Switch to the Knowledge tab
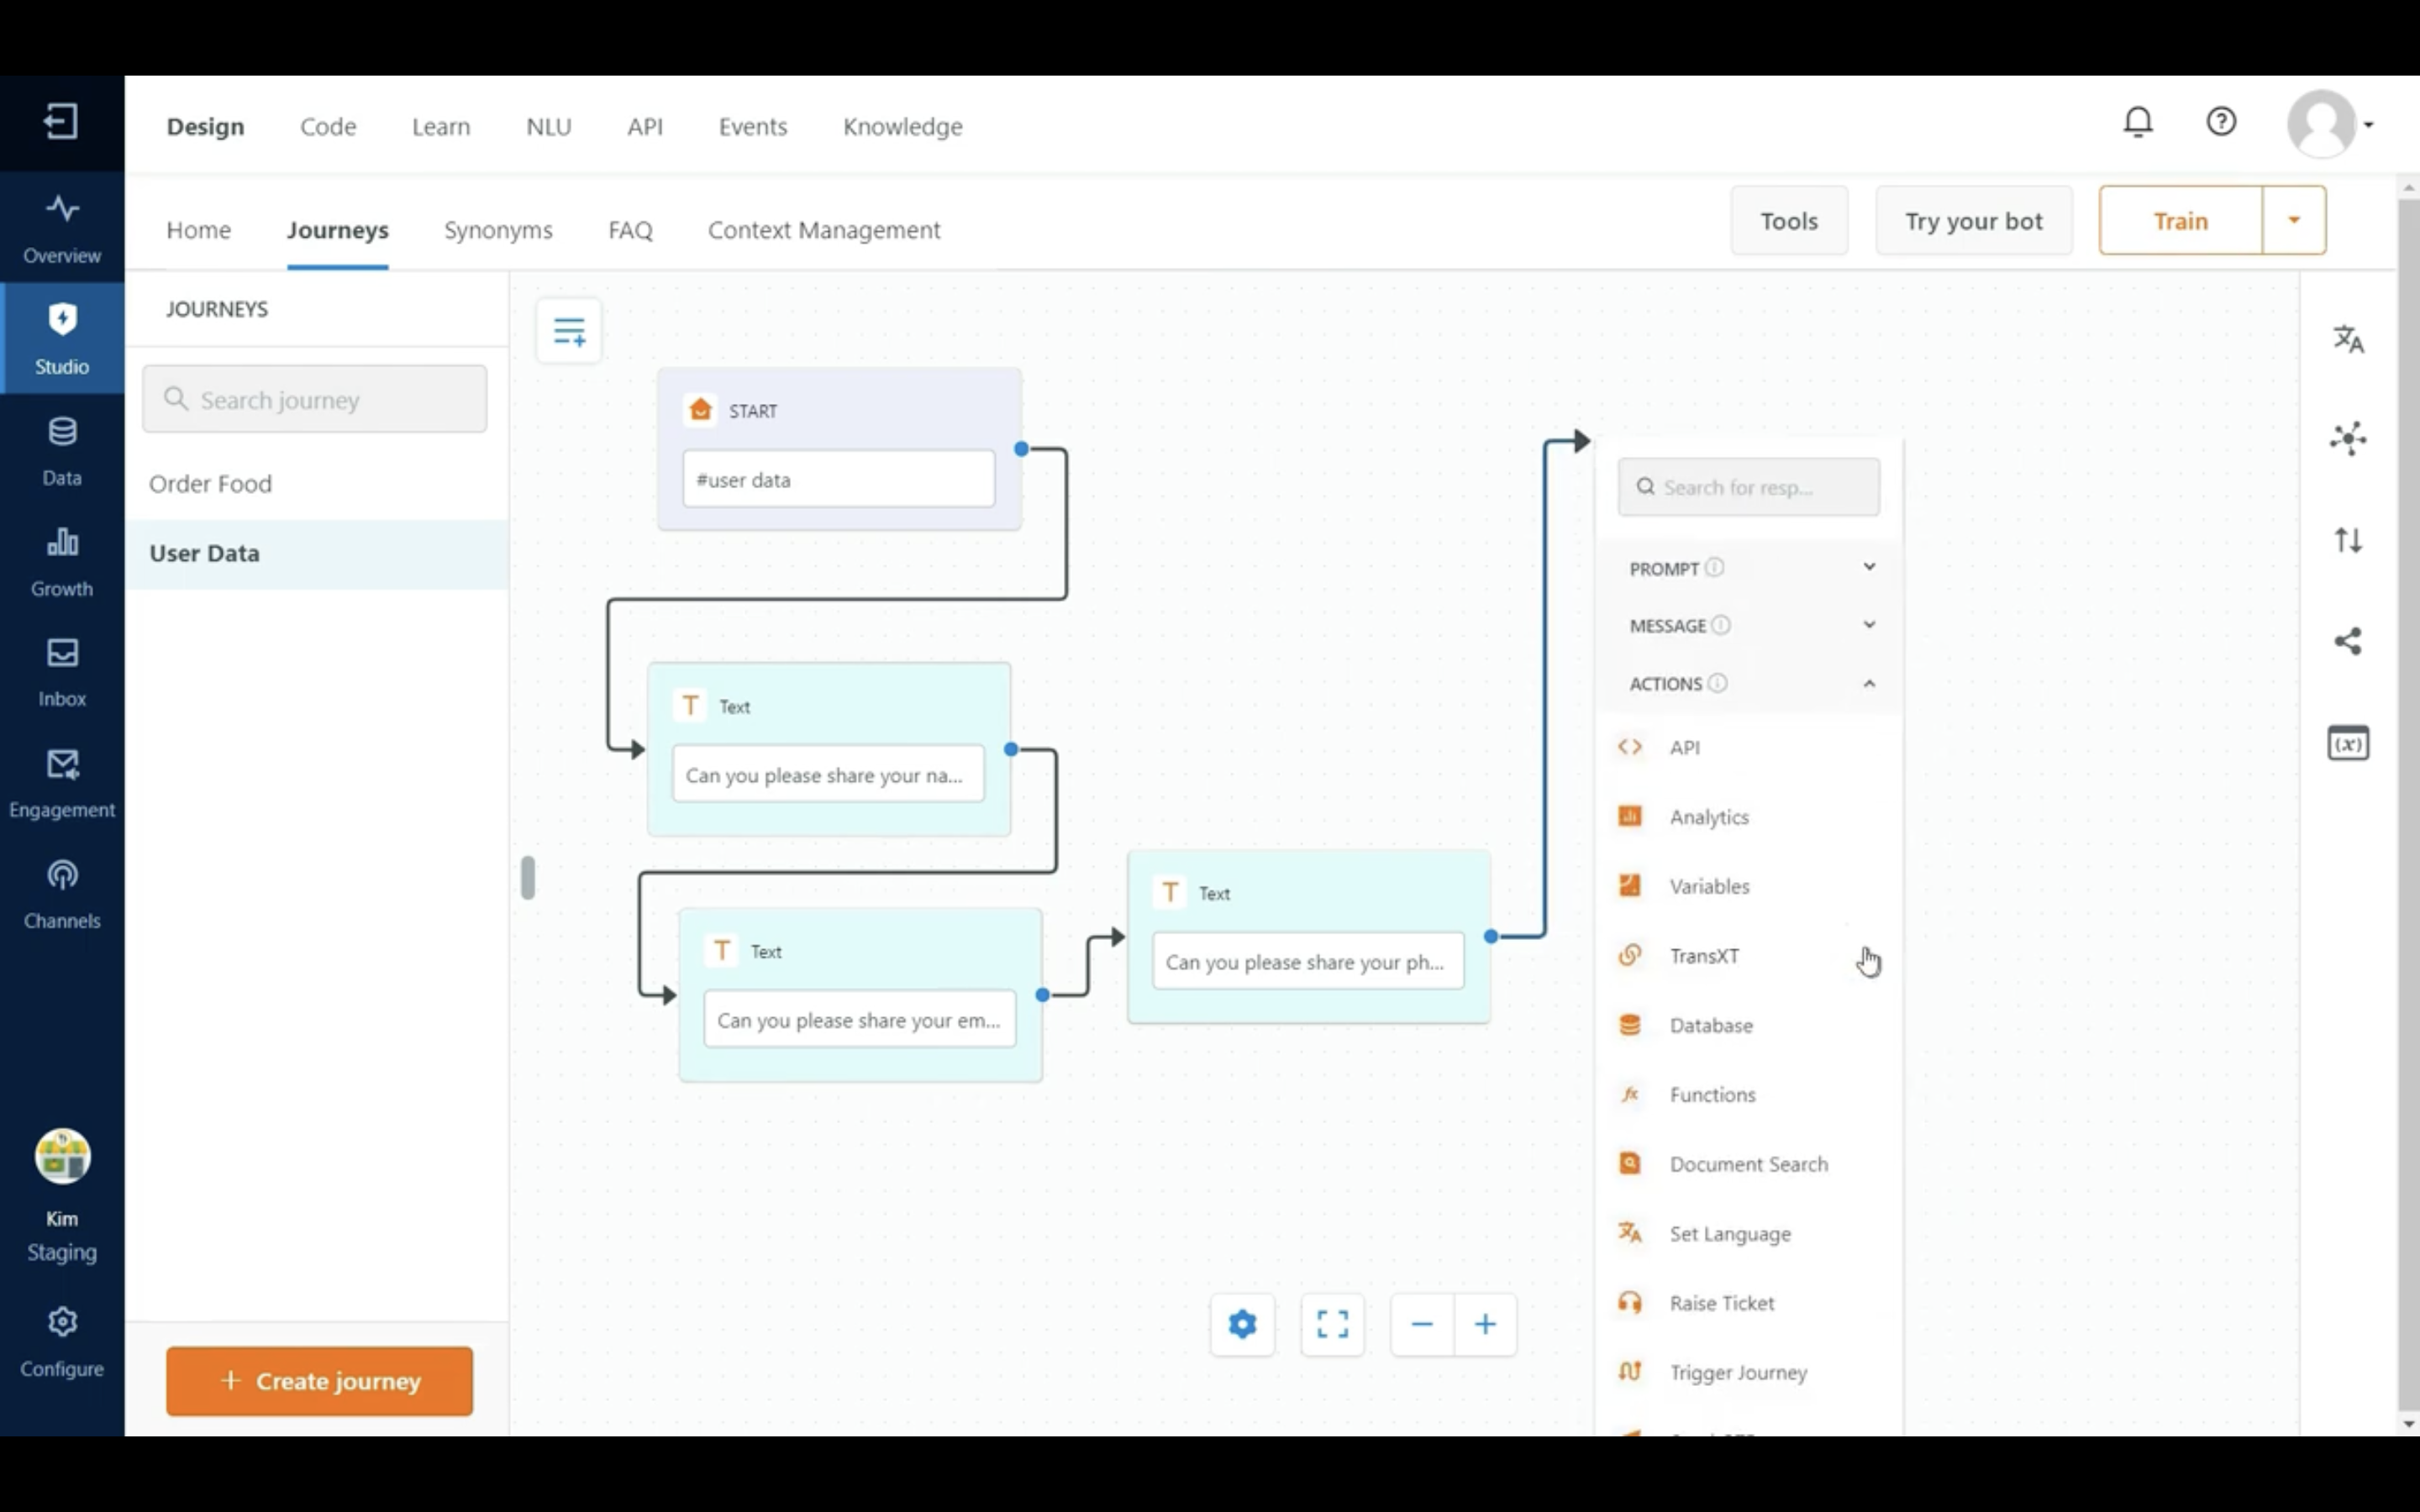The image size is (2420, 1512). pos(903,127)
